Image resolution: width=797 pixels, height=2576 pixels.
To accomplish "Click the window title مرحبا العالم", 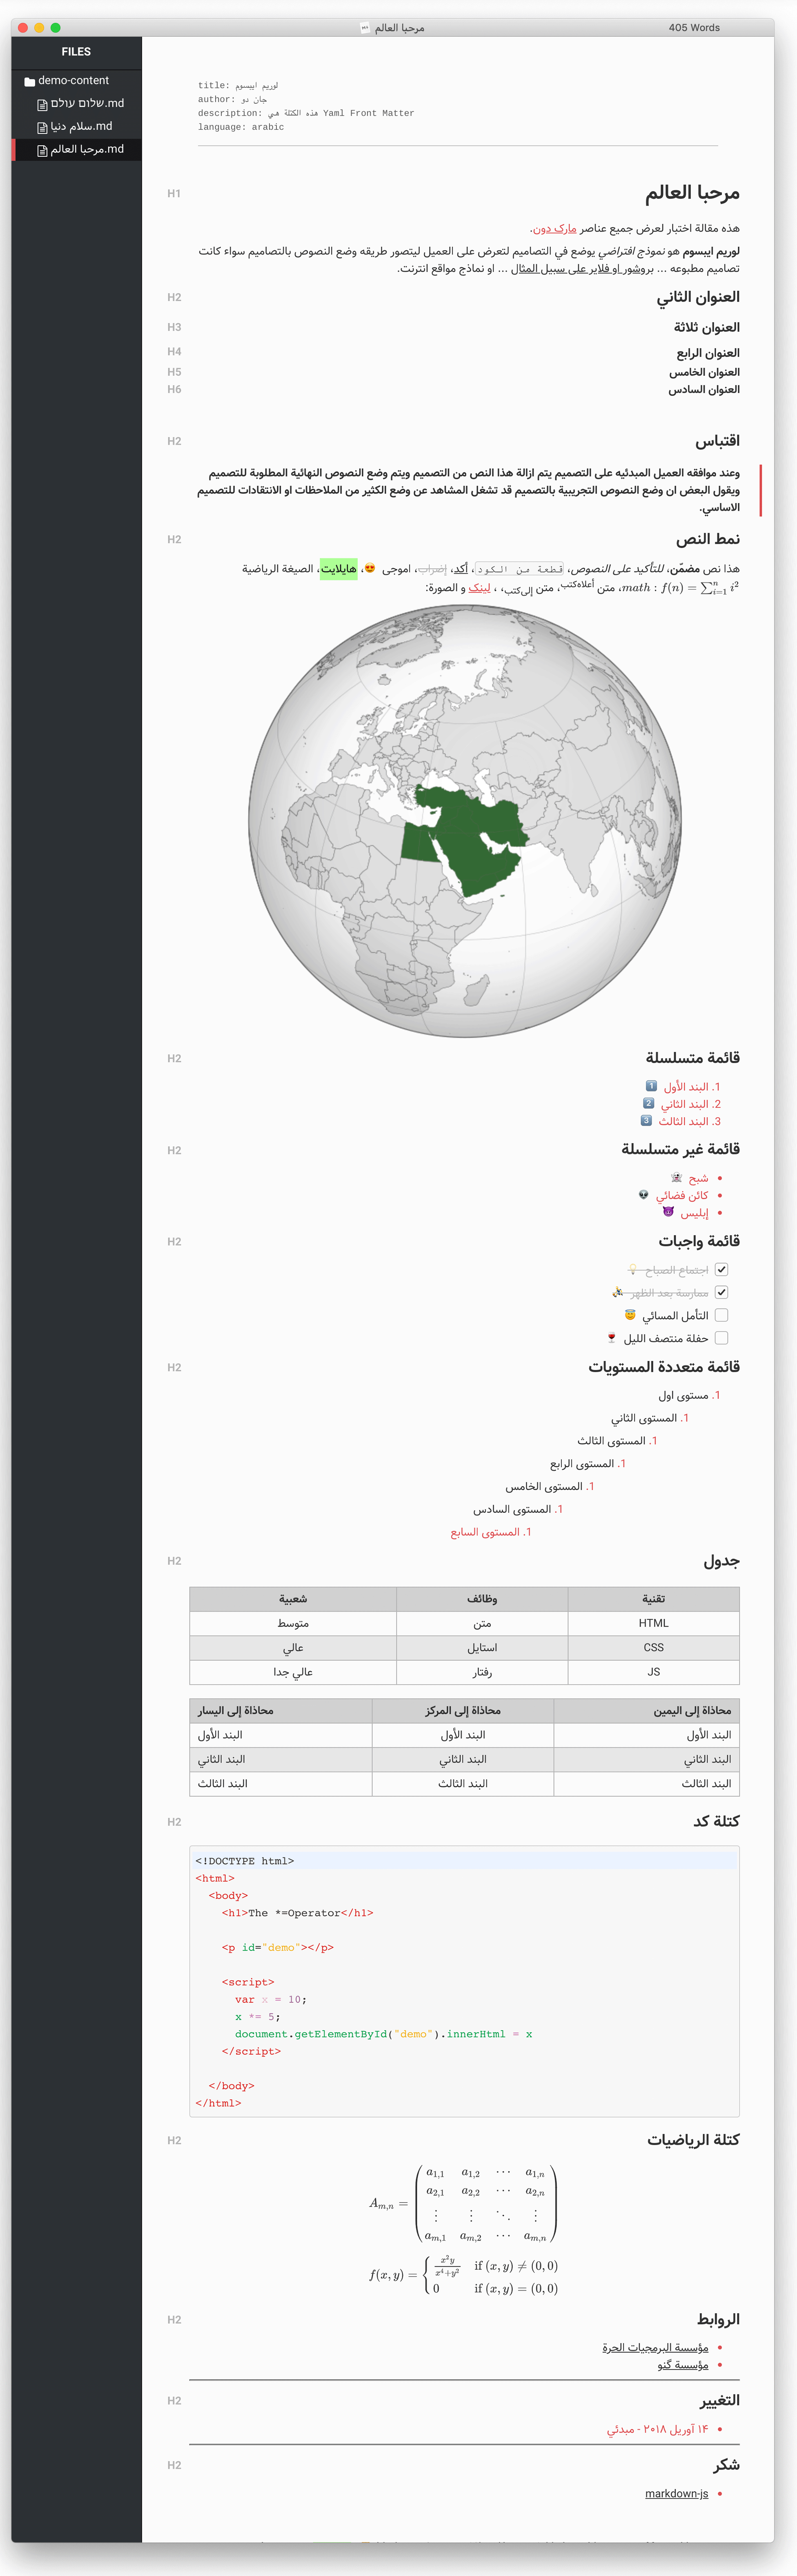I will point(400,28).
